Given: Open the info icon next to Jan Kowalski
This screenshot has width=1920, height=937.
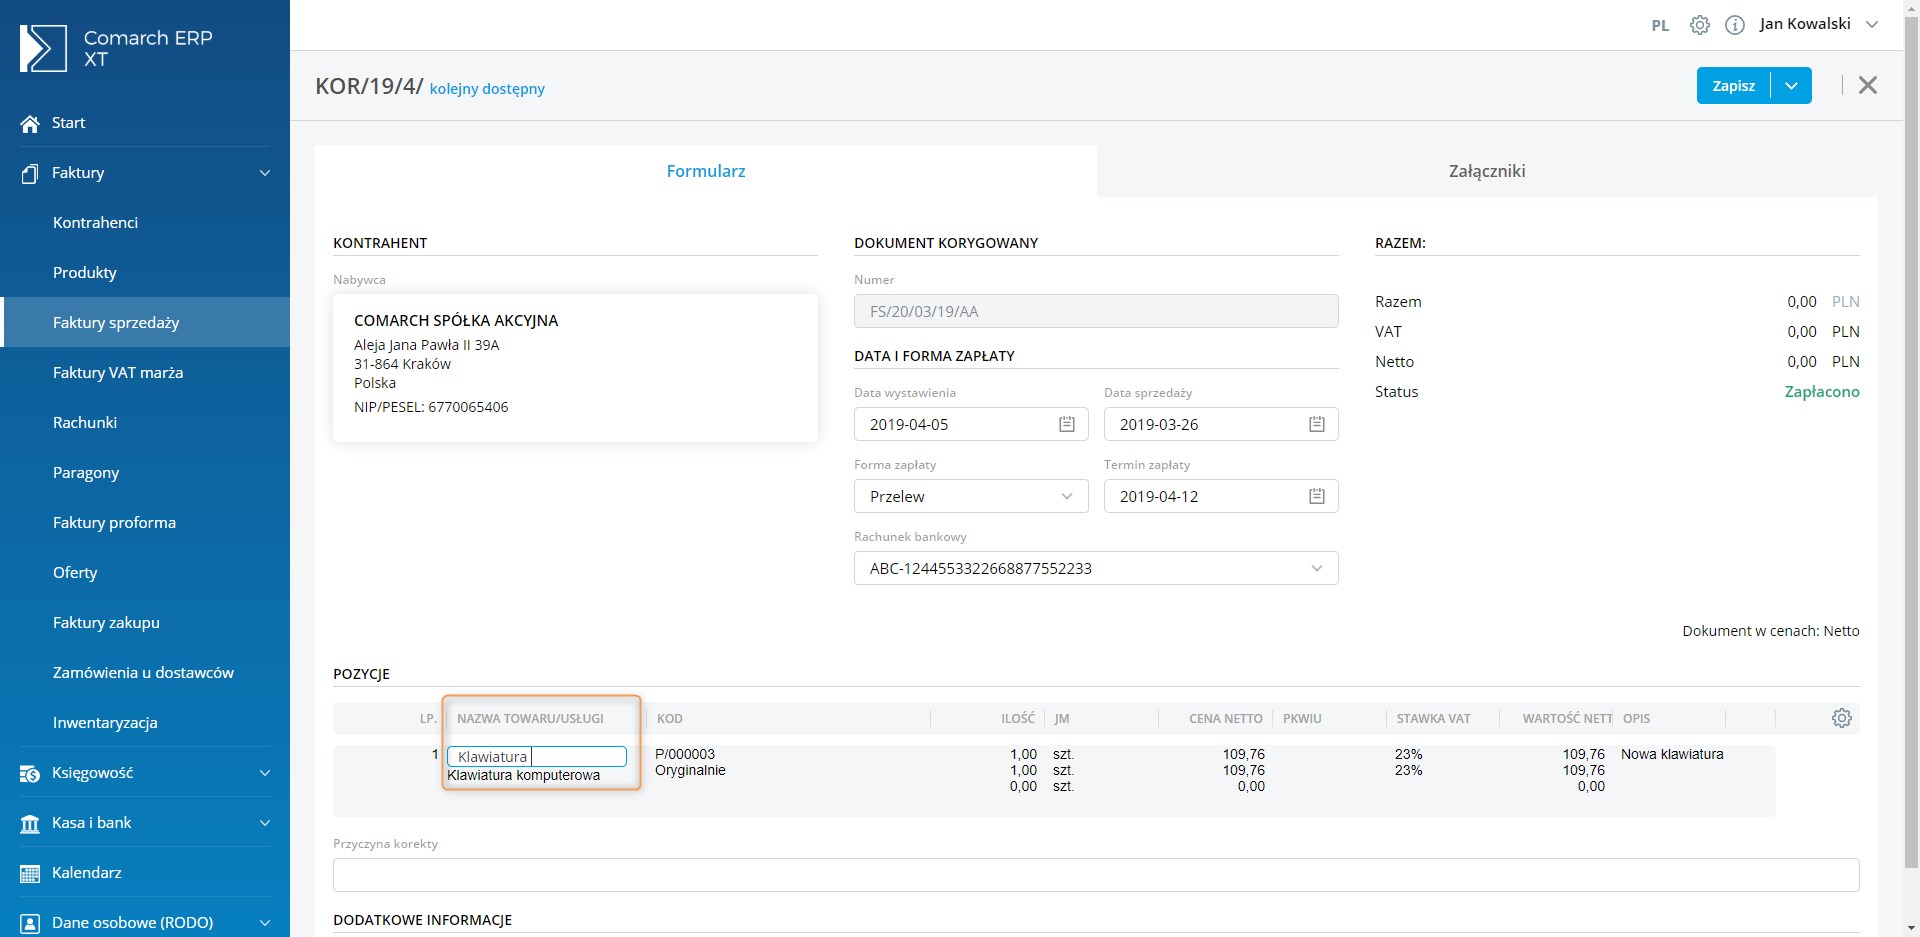Looking at the screenshot, I should point(1735,25).
